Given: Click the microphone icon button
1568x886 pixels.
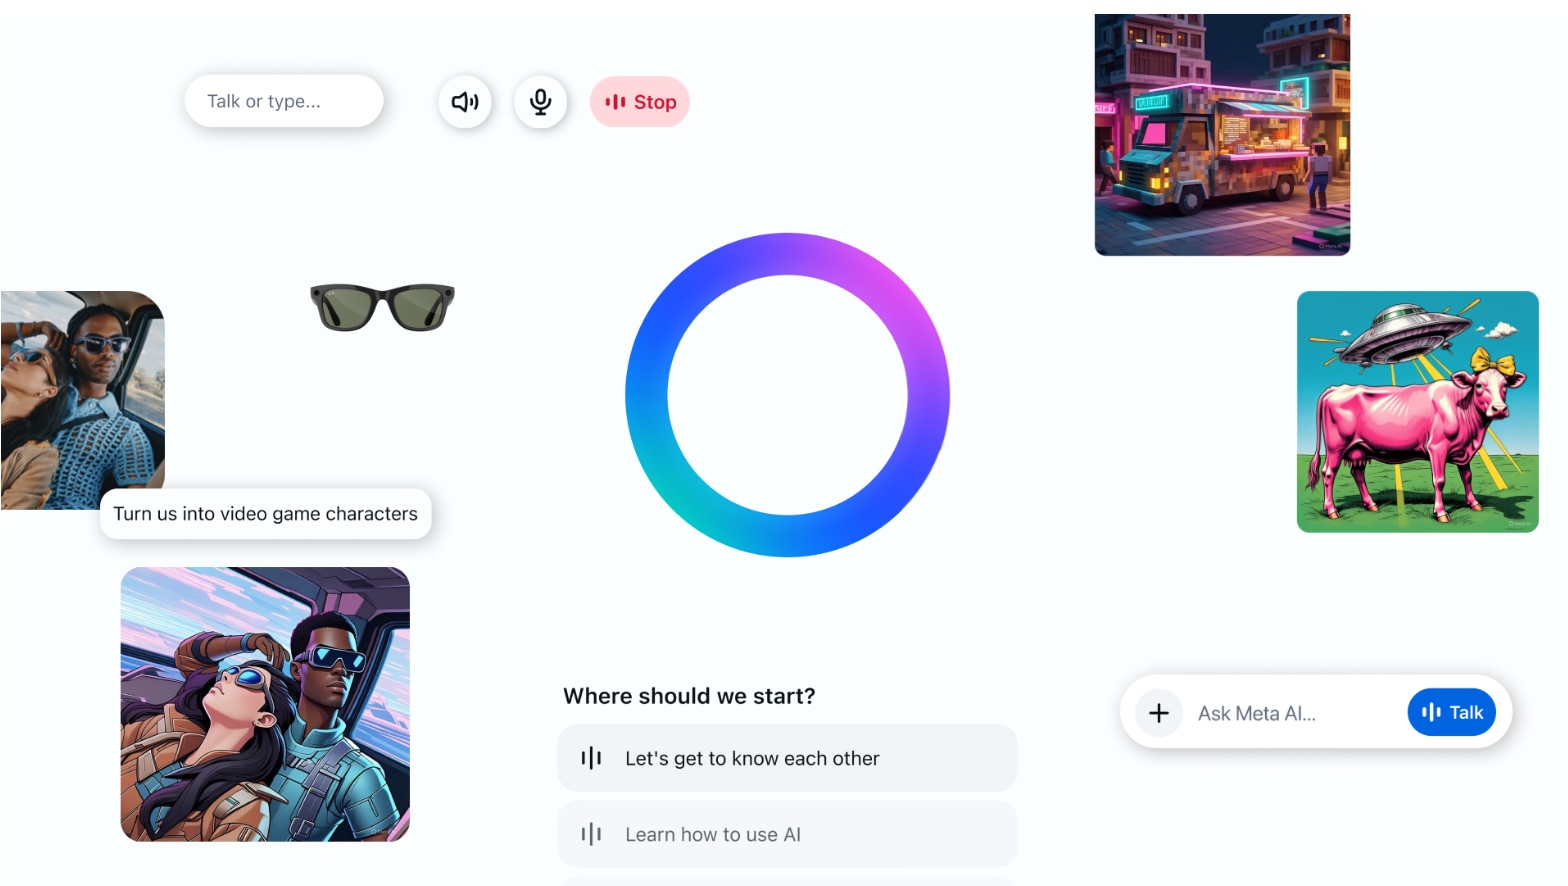Looking at the screenshot, I should pos(541,102).
